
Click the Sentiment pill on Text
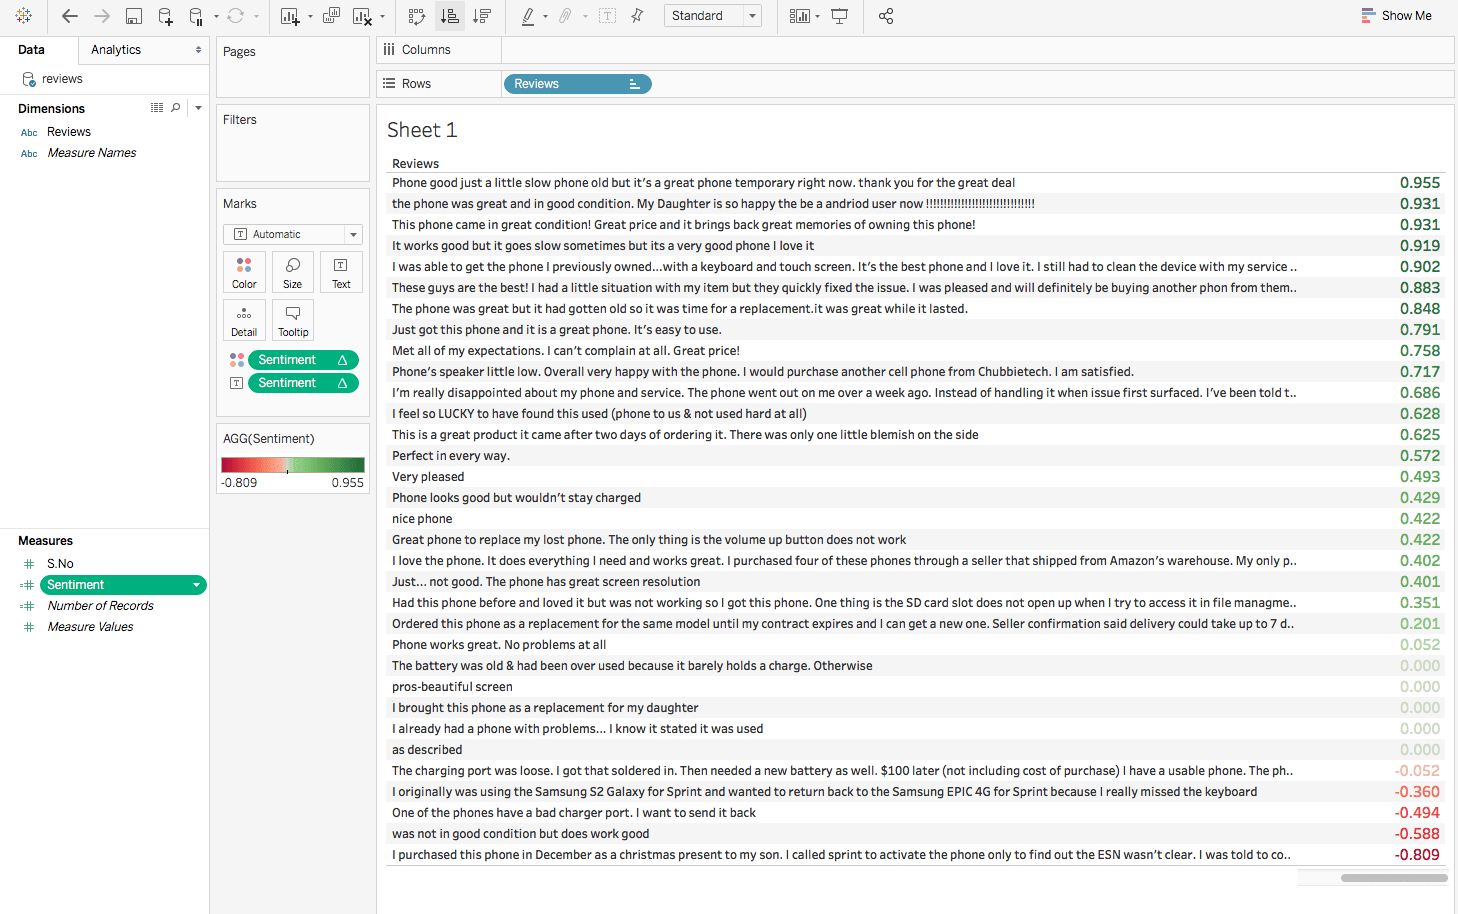point(303,383)
